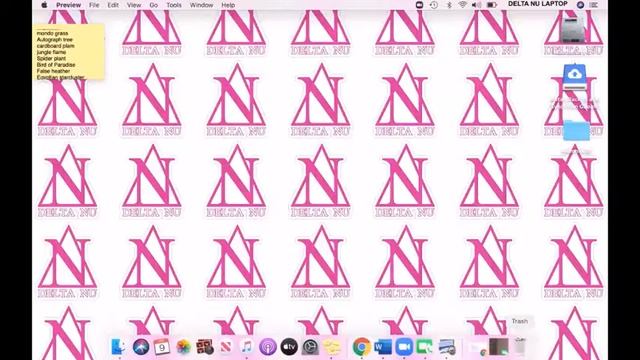Open the Bluetooth status menu
The height and width of the screenshot is (360, 640).
point(449,5)
